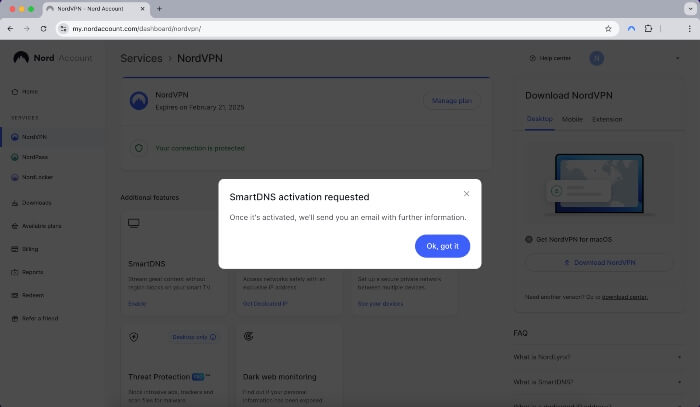Click the browser forward arrow
This screenshot has height=407, width=700.
[27, 29]
